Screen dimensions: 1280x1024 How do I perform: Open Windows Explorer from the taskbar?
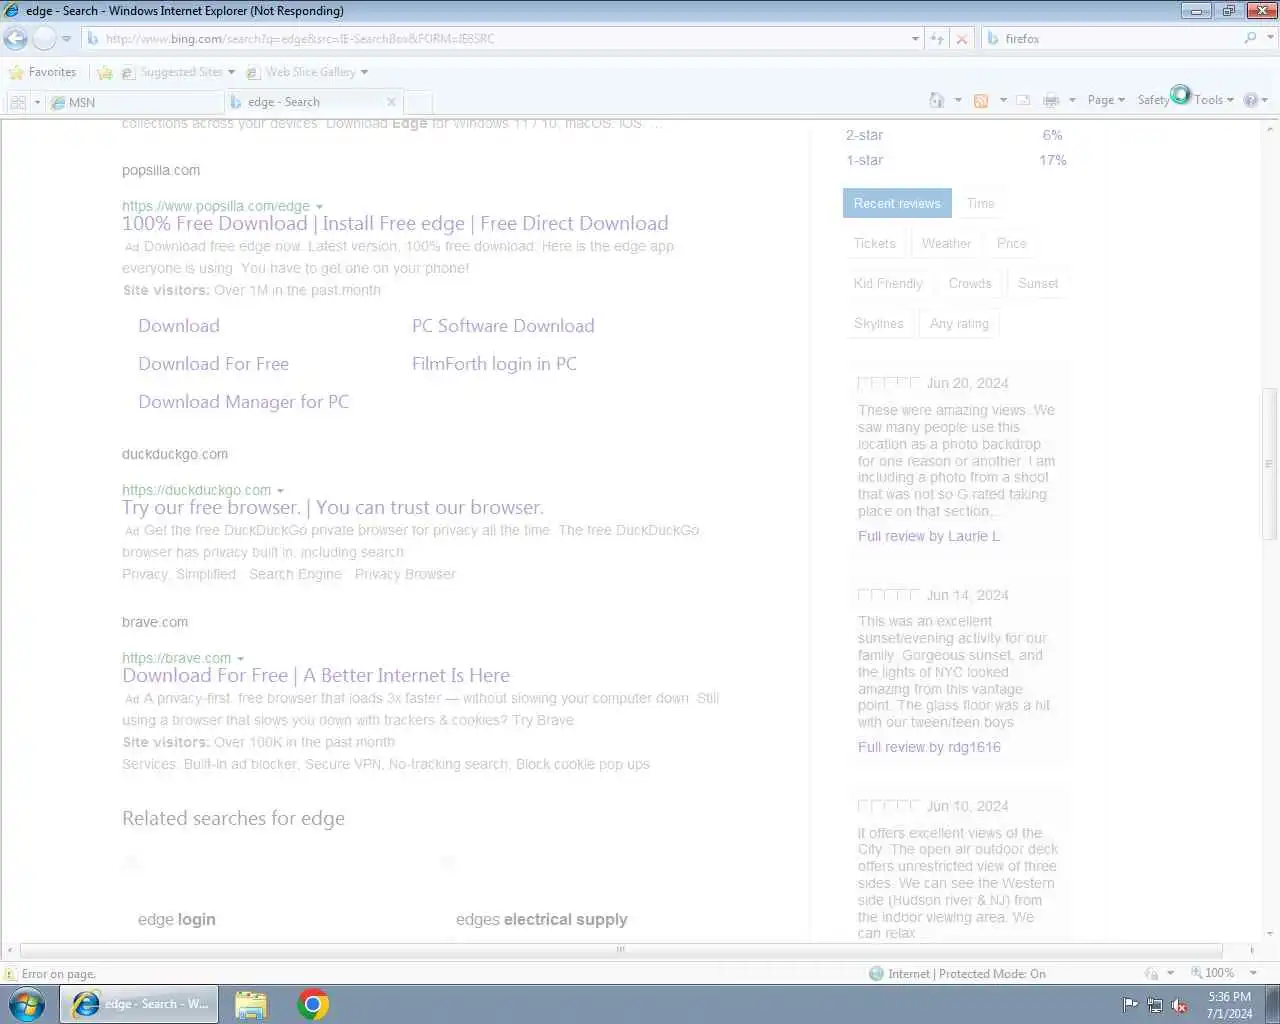[x=250, y=1004]
